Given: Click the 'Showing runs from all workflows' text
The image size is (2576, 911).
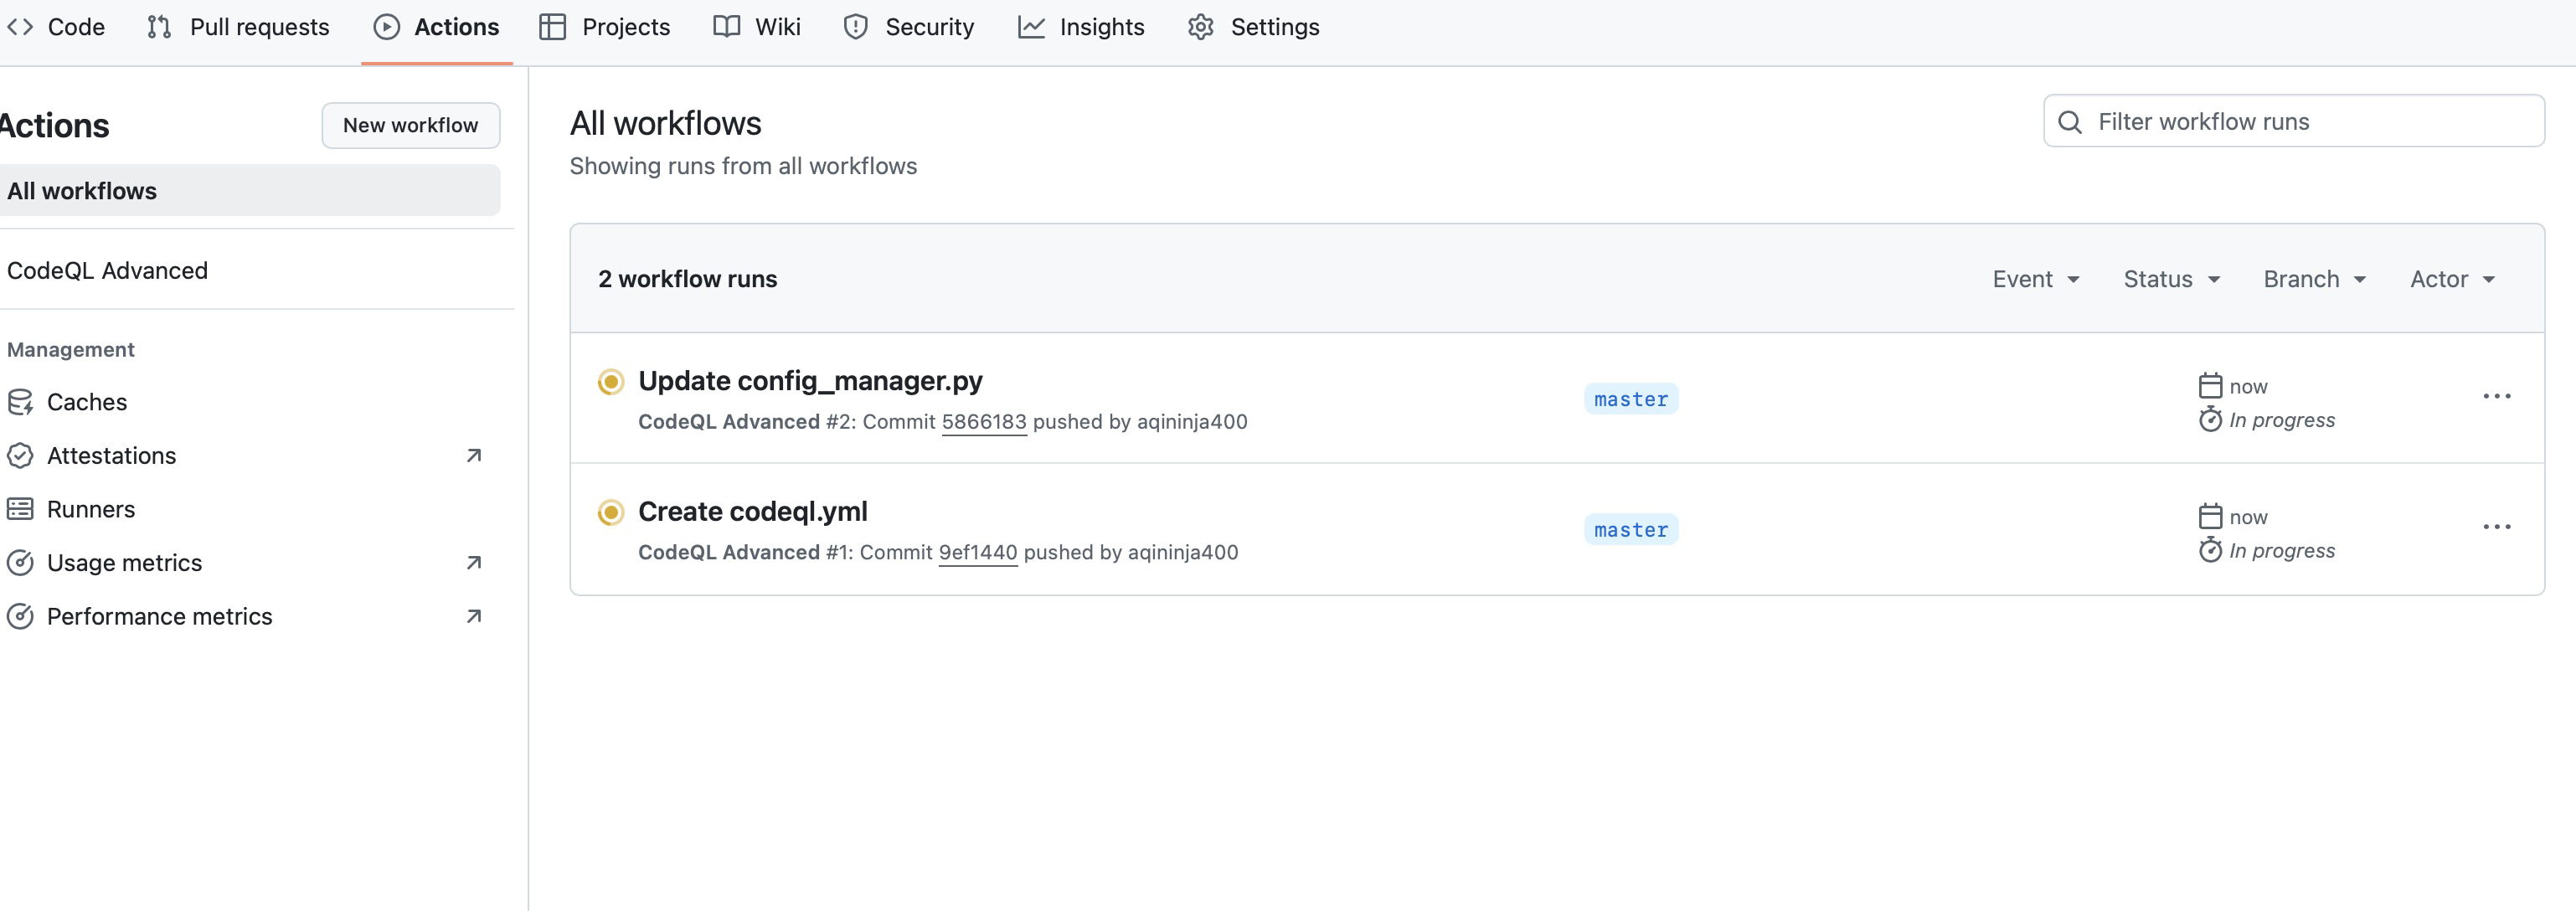Looking at the screenshot, I should click(x=743, y=166).
